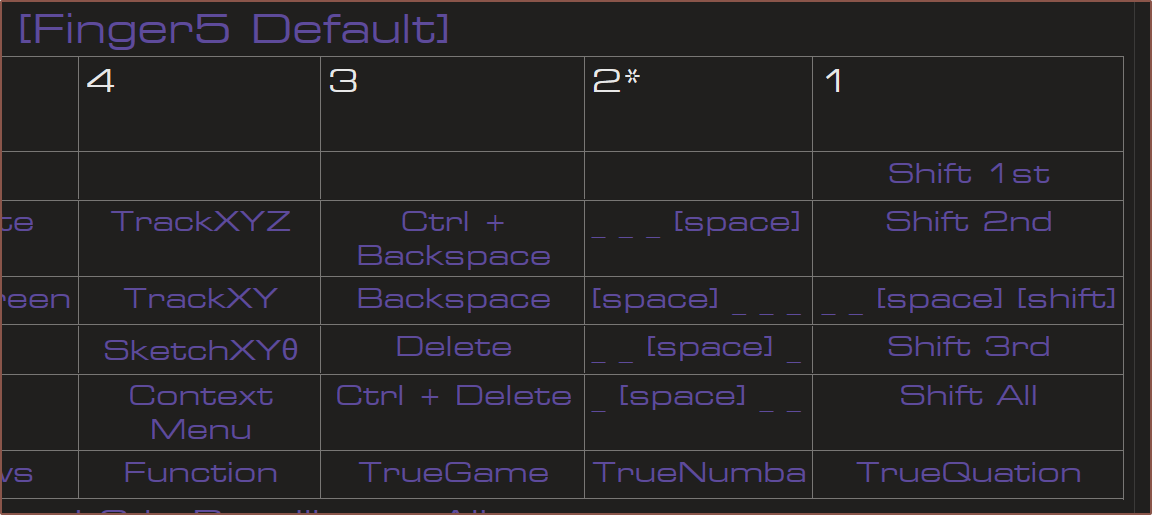Choose Context Menu in column 4
1152x515 pixels.
pos(201,412)
